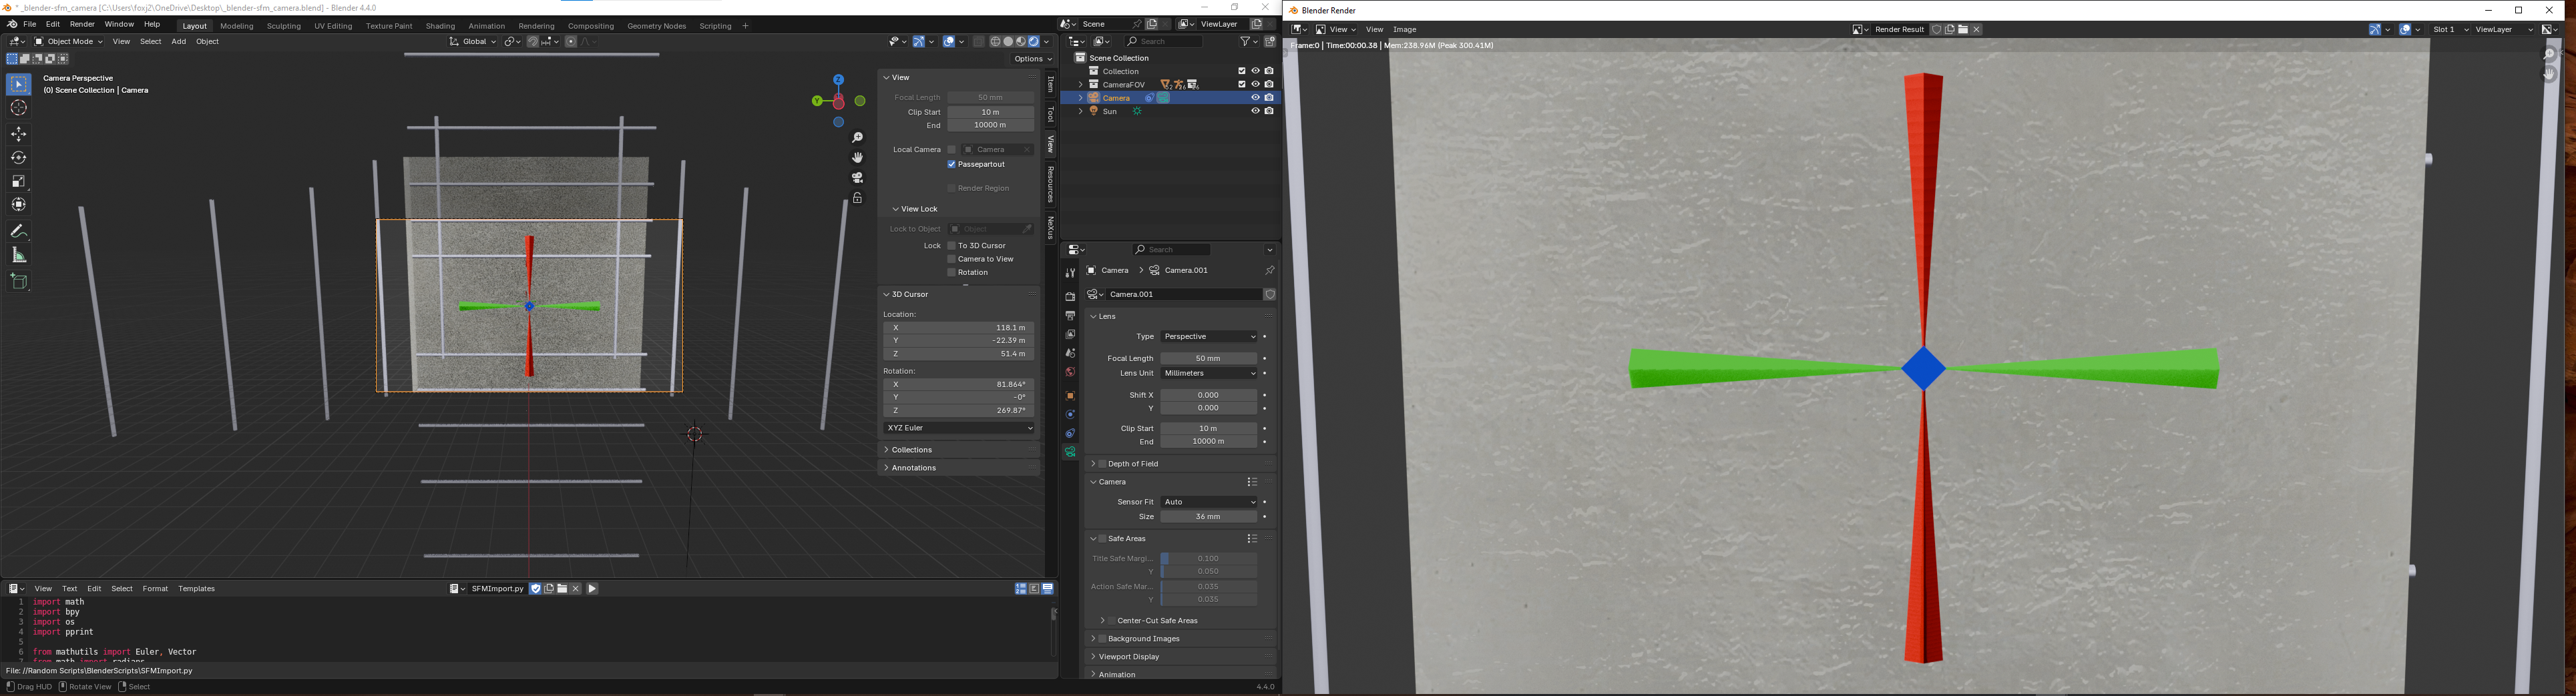The height and width of the screenshot is (696, 2576).
Task: Click the viewport zoom magnifier icon
Action: 857,138
